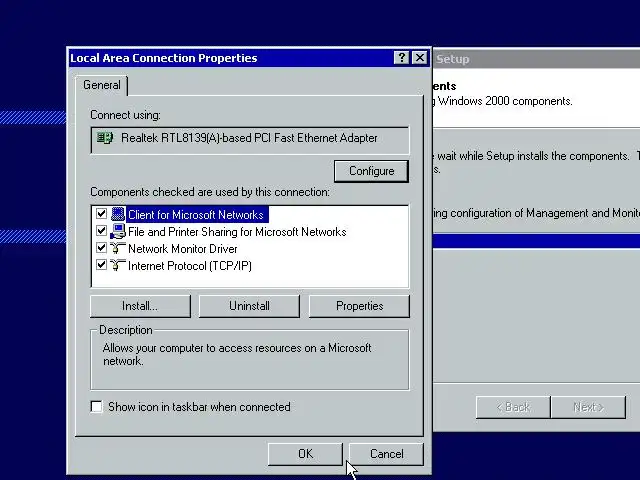Switch to the General tab
640x480 pixels.
[x=102, y=85]
